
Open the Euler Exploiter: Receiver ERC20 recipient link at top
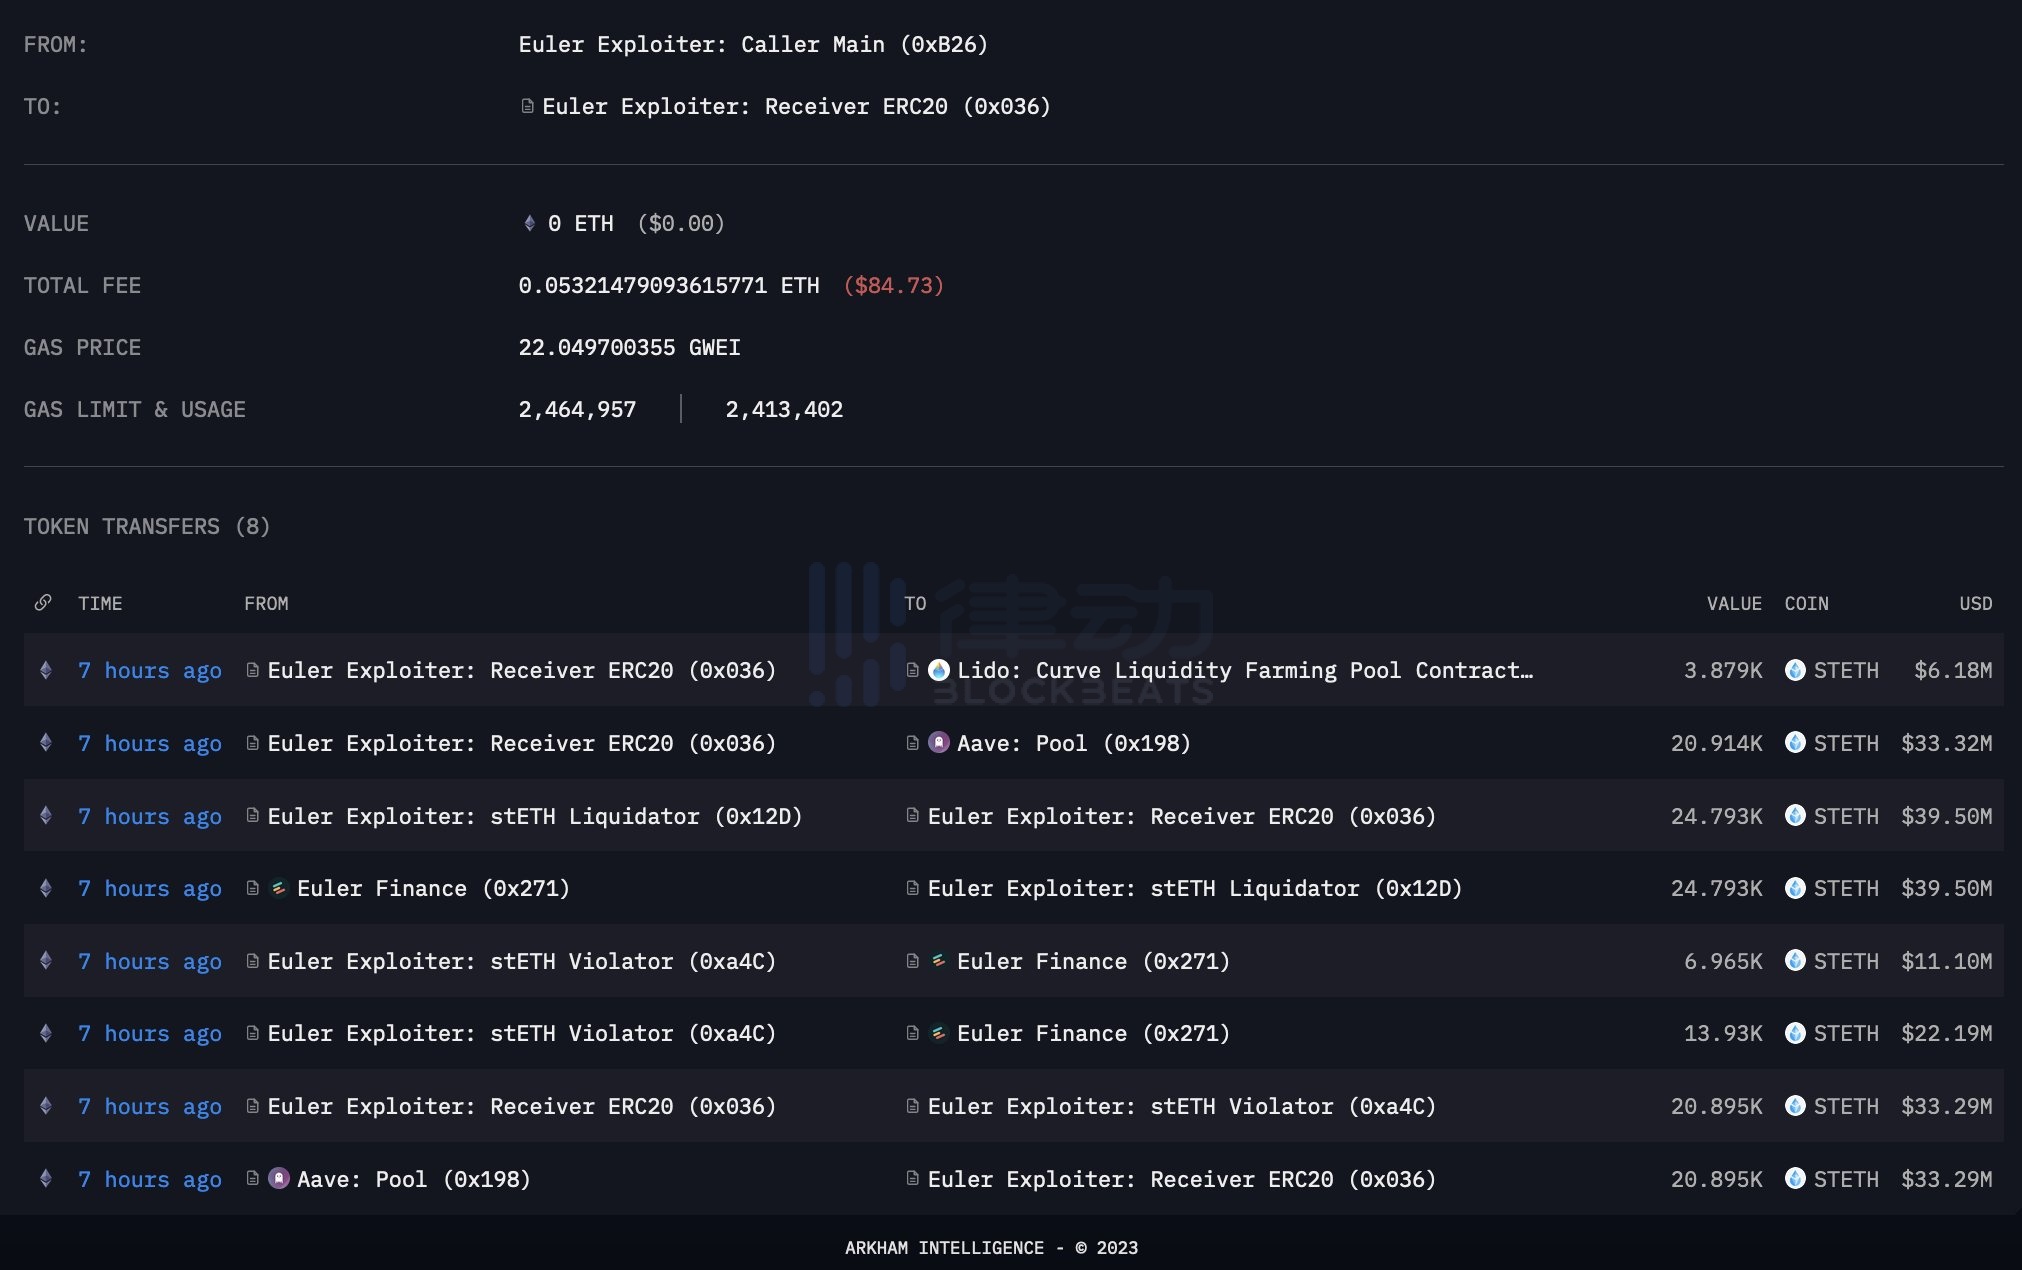796,106
